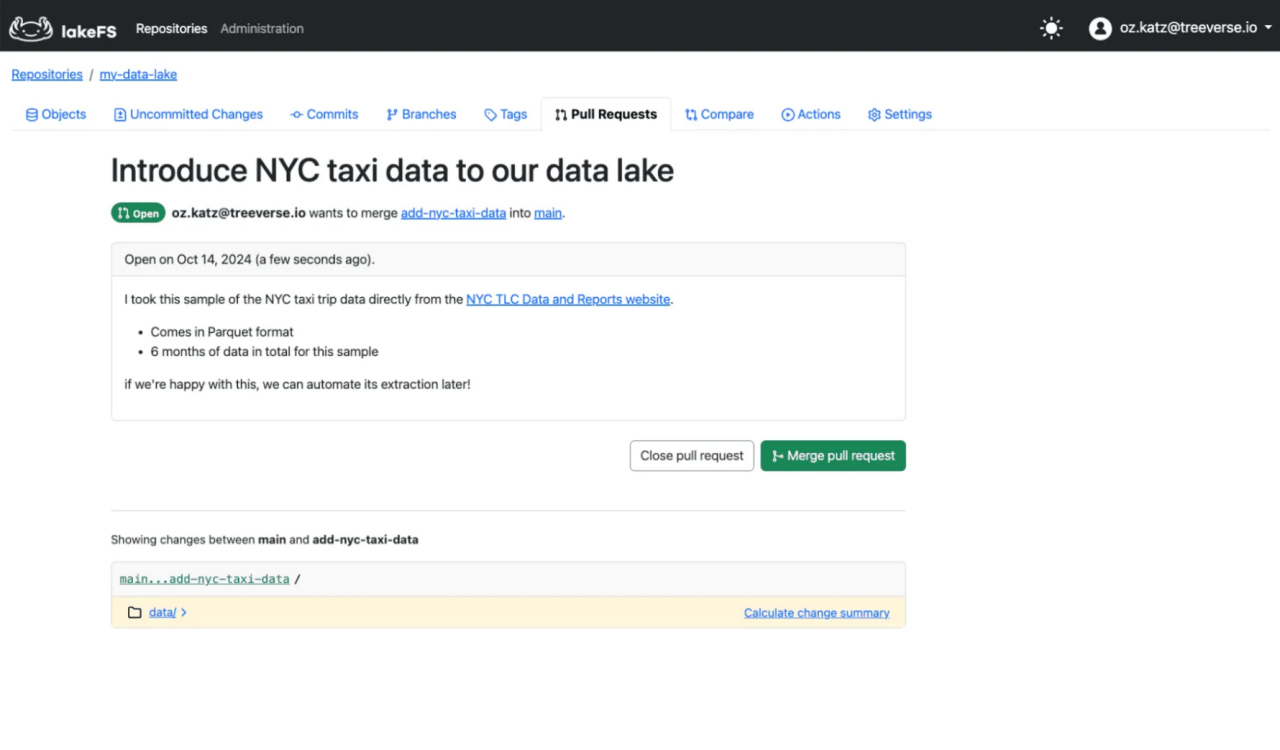Click the Branches fork icon

click(391, 114)
